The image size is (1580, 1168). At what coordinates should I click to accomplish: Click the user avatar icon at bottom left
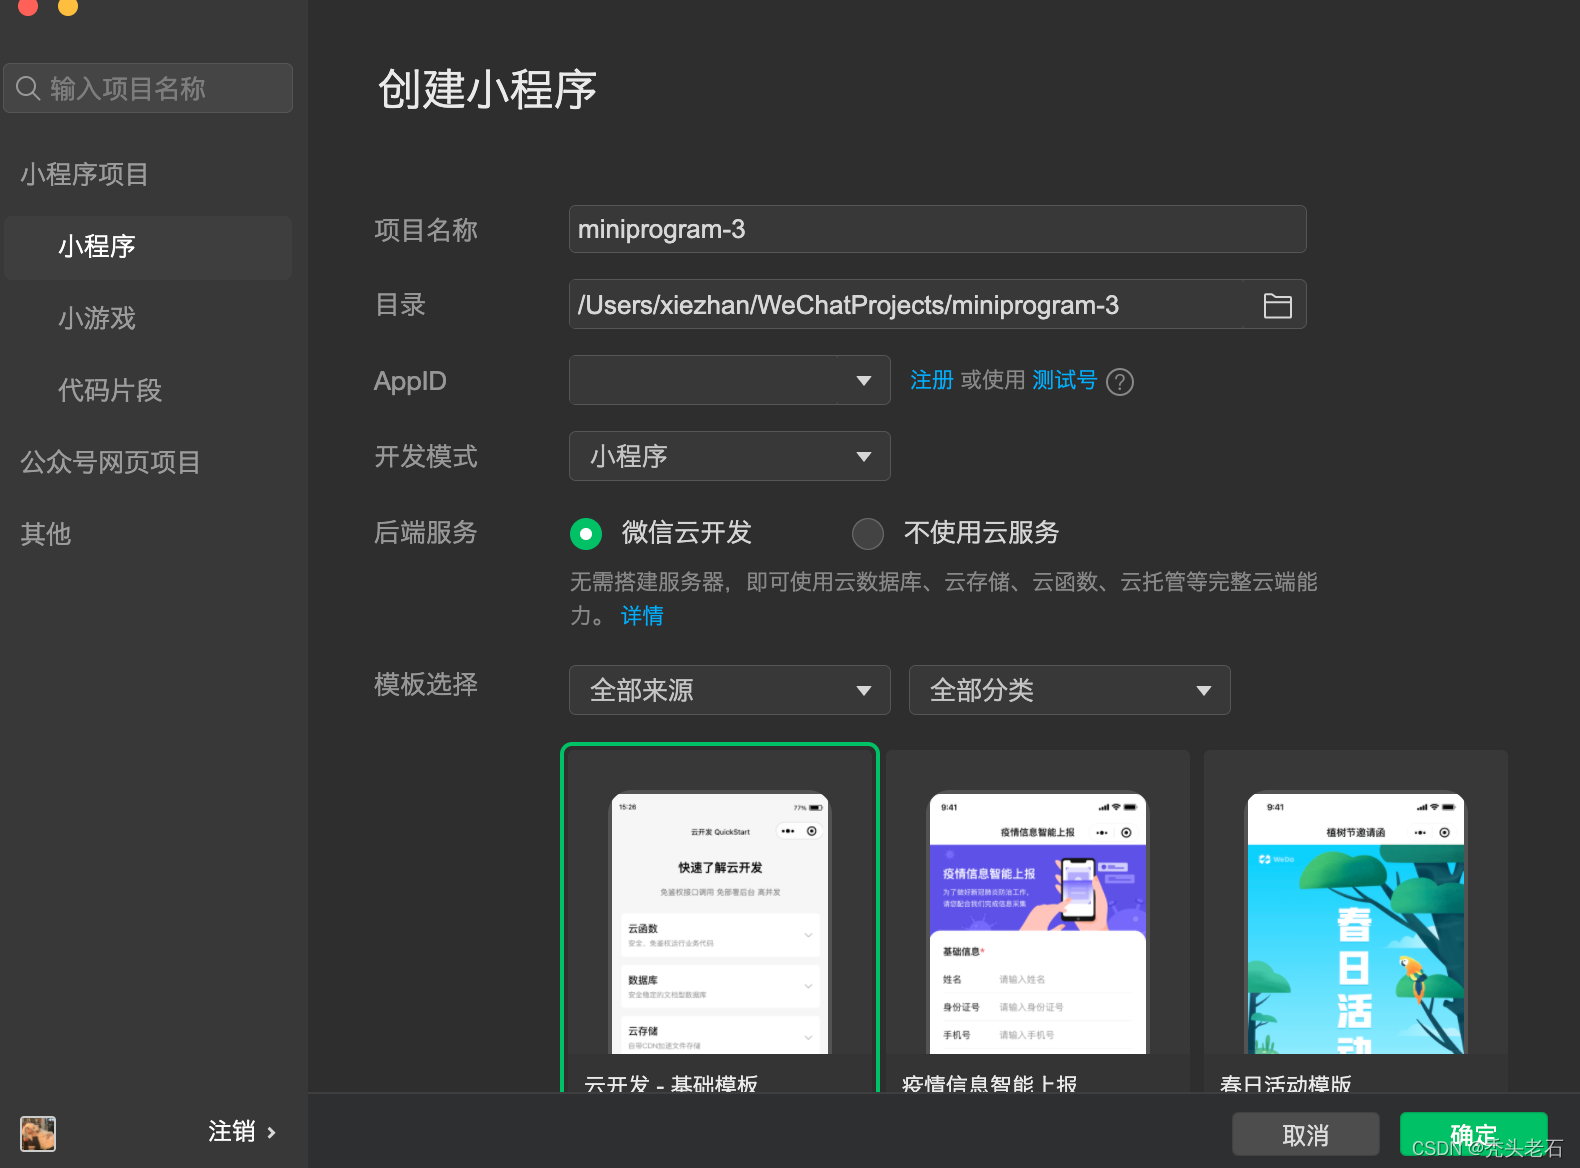pyautogui.click(x=38, y=1134)
